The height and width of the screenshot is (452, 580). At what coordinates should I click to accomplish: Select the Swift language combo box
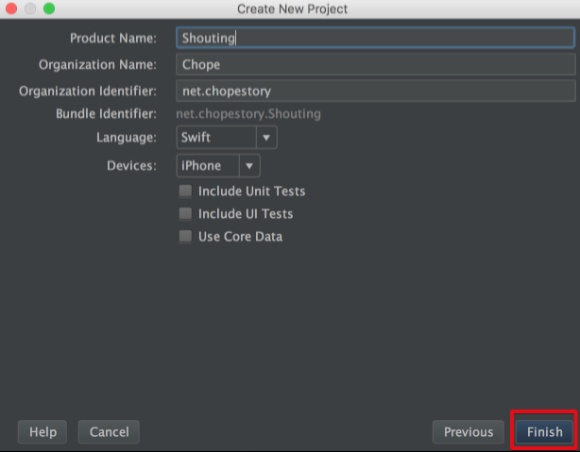(227, 138)
